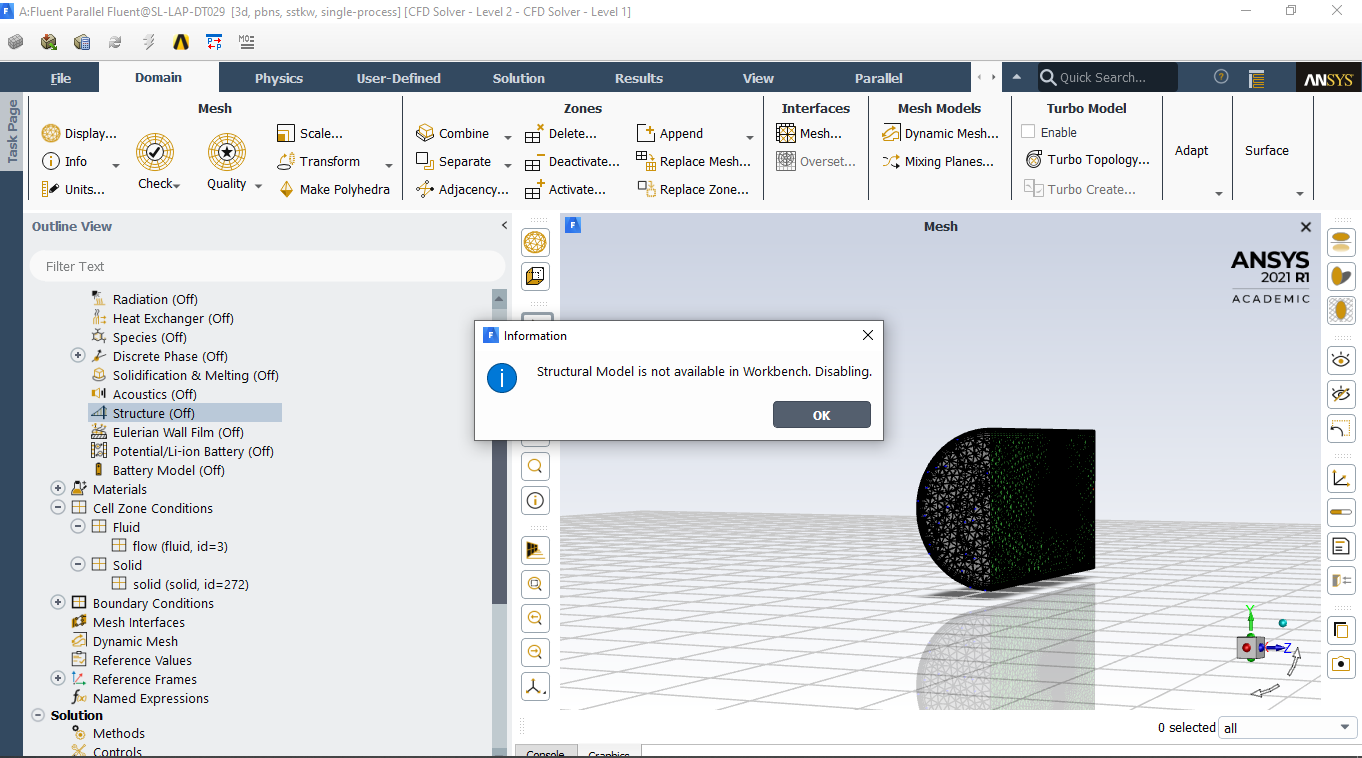Switch to the Solution ribbon tab
This screenshot has height=758, width=1362.
click(x=519, y=78)
